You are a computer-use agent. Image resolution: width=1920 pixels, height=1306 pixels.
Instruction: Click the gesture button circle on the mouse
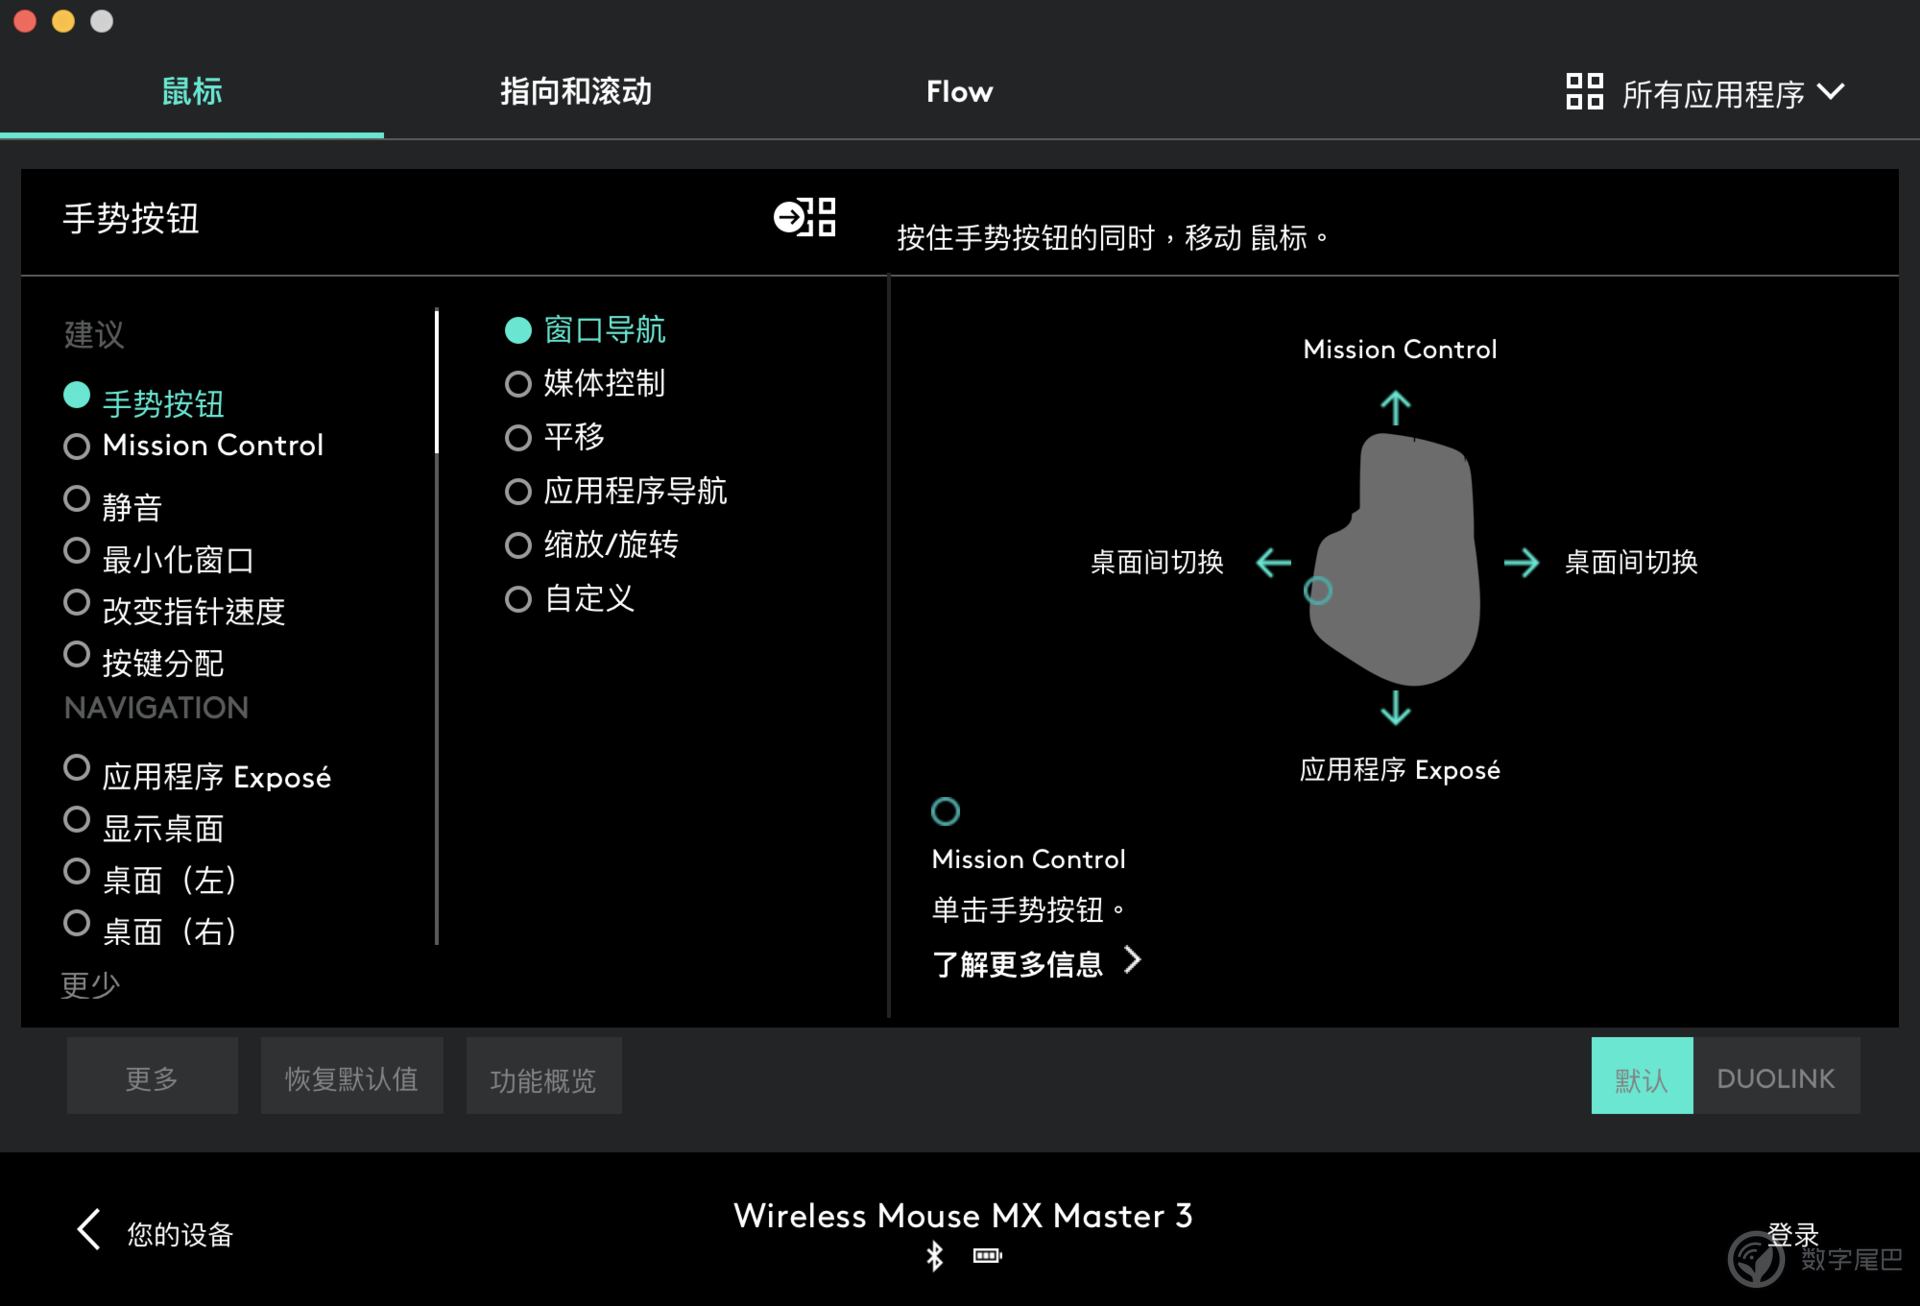(x=1318, y=591)
